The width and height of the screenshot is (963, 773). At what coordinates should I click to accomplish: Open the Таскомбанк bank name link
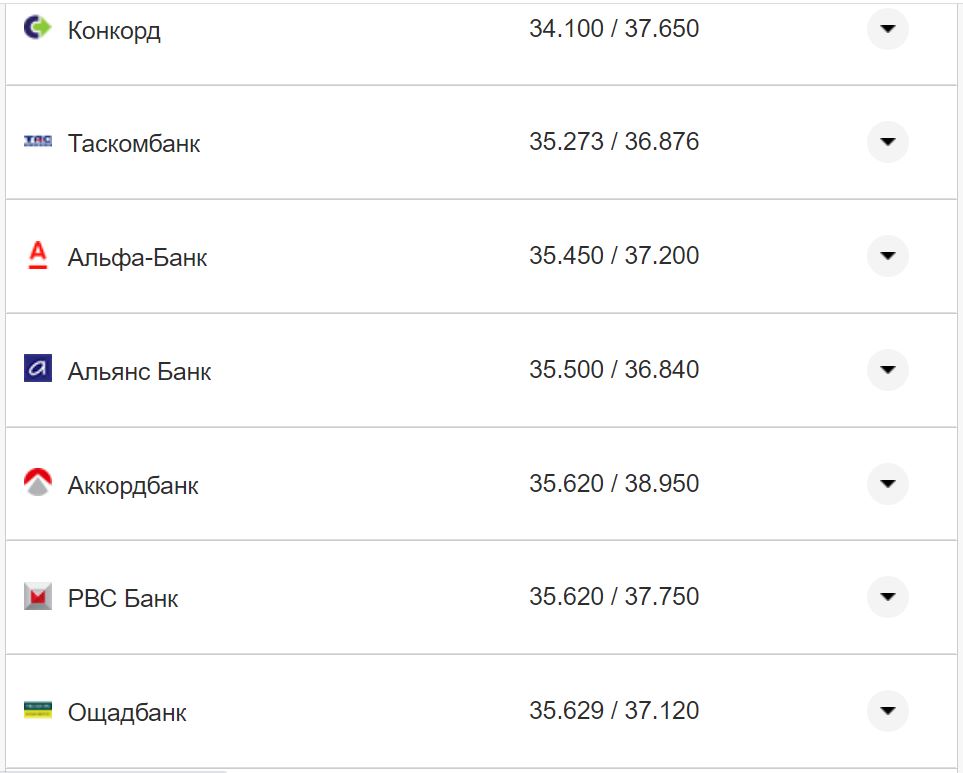point(134,144)
